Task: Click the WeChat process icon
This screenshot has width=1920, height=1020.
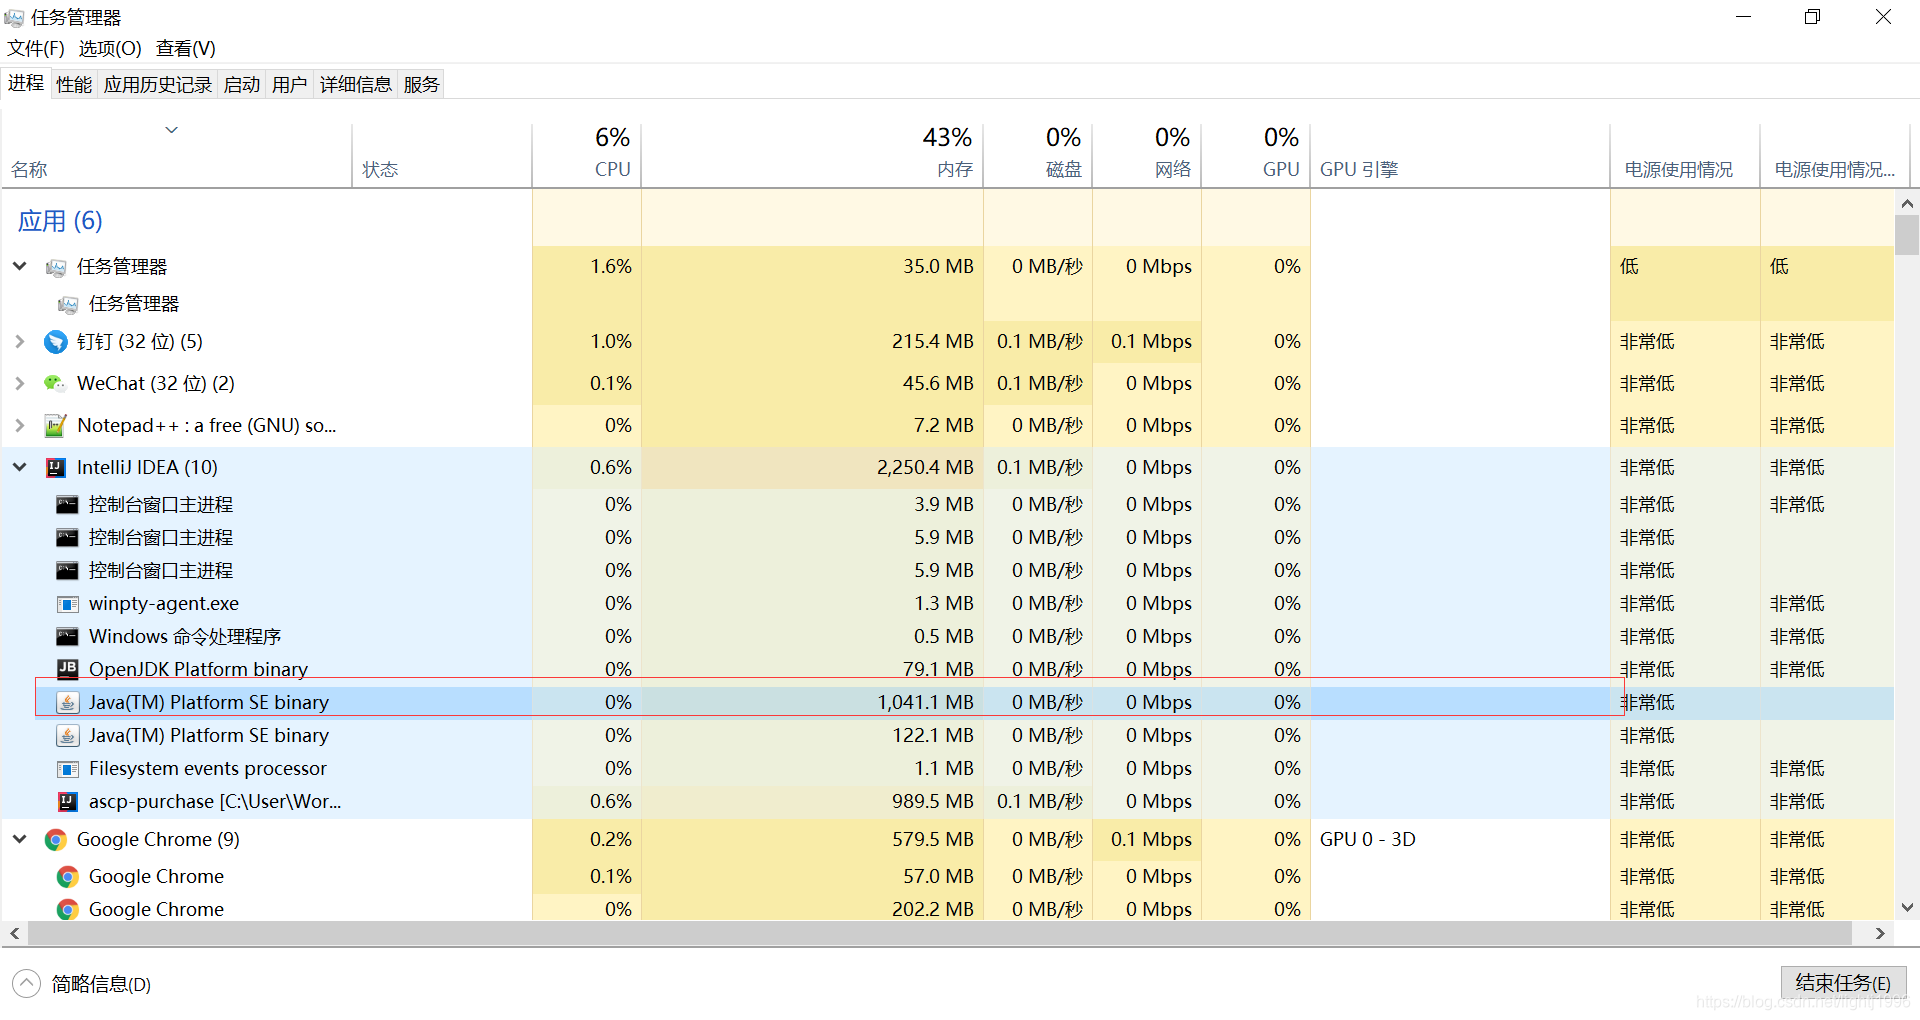Action: pos(56,384)
